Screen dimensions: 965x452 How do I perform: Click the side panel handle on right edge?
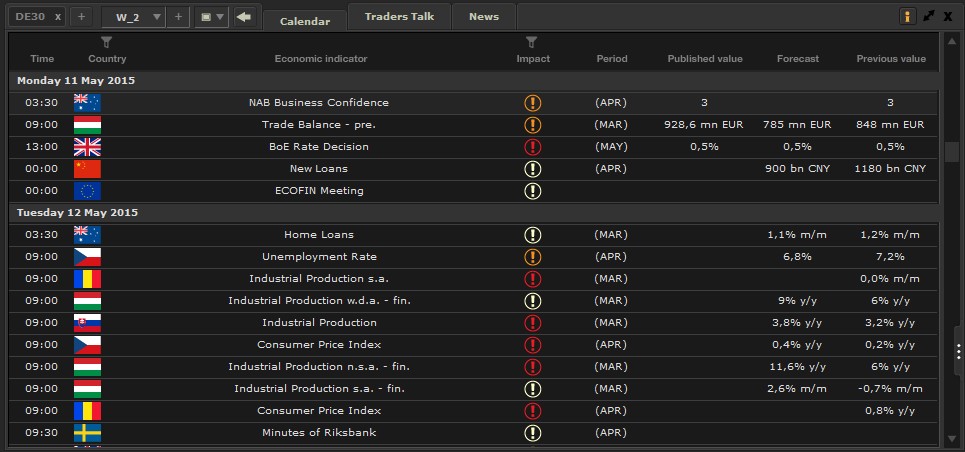(x=959, y=351)
